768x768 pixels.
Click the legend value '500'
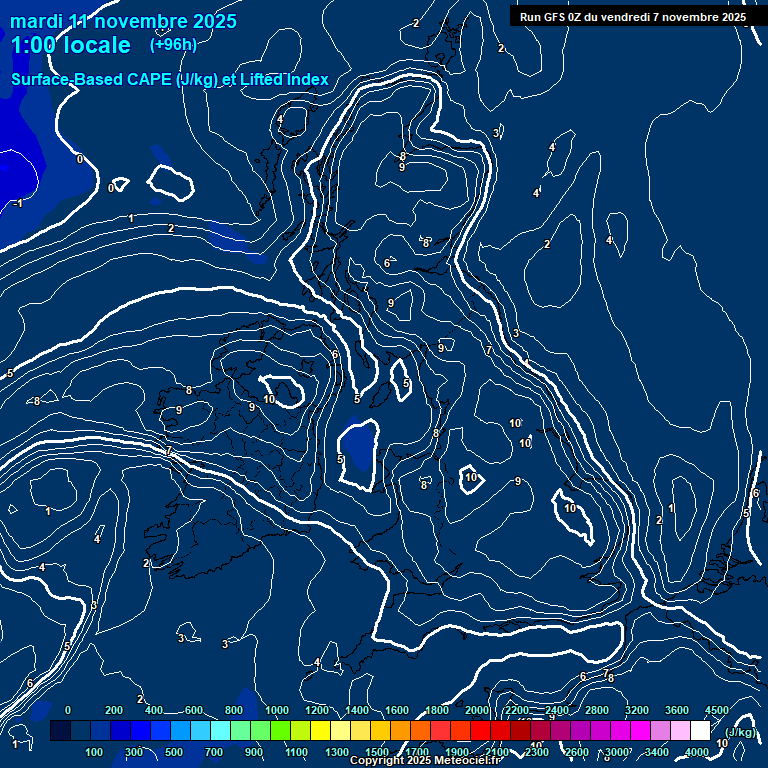pos(174,752)
